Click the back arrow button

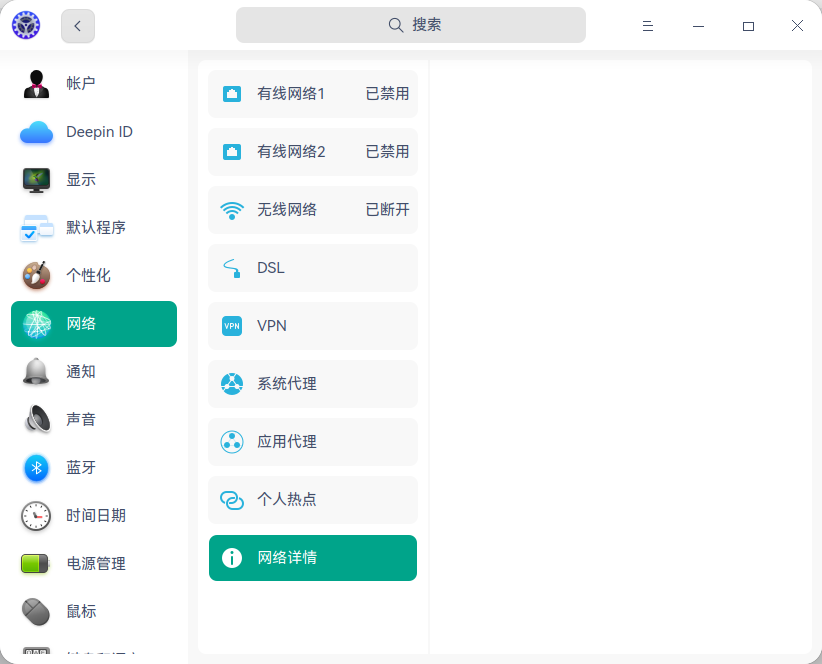pos(78,26)
